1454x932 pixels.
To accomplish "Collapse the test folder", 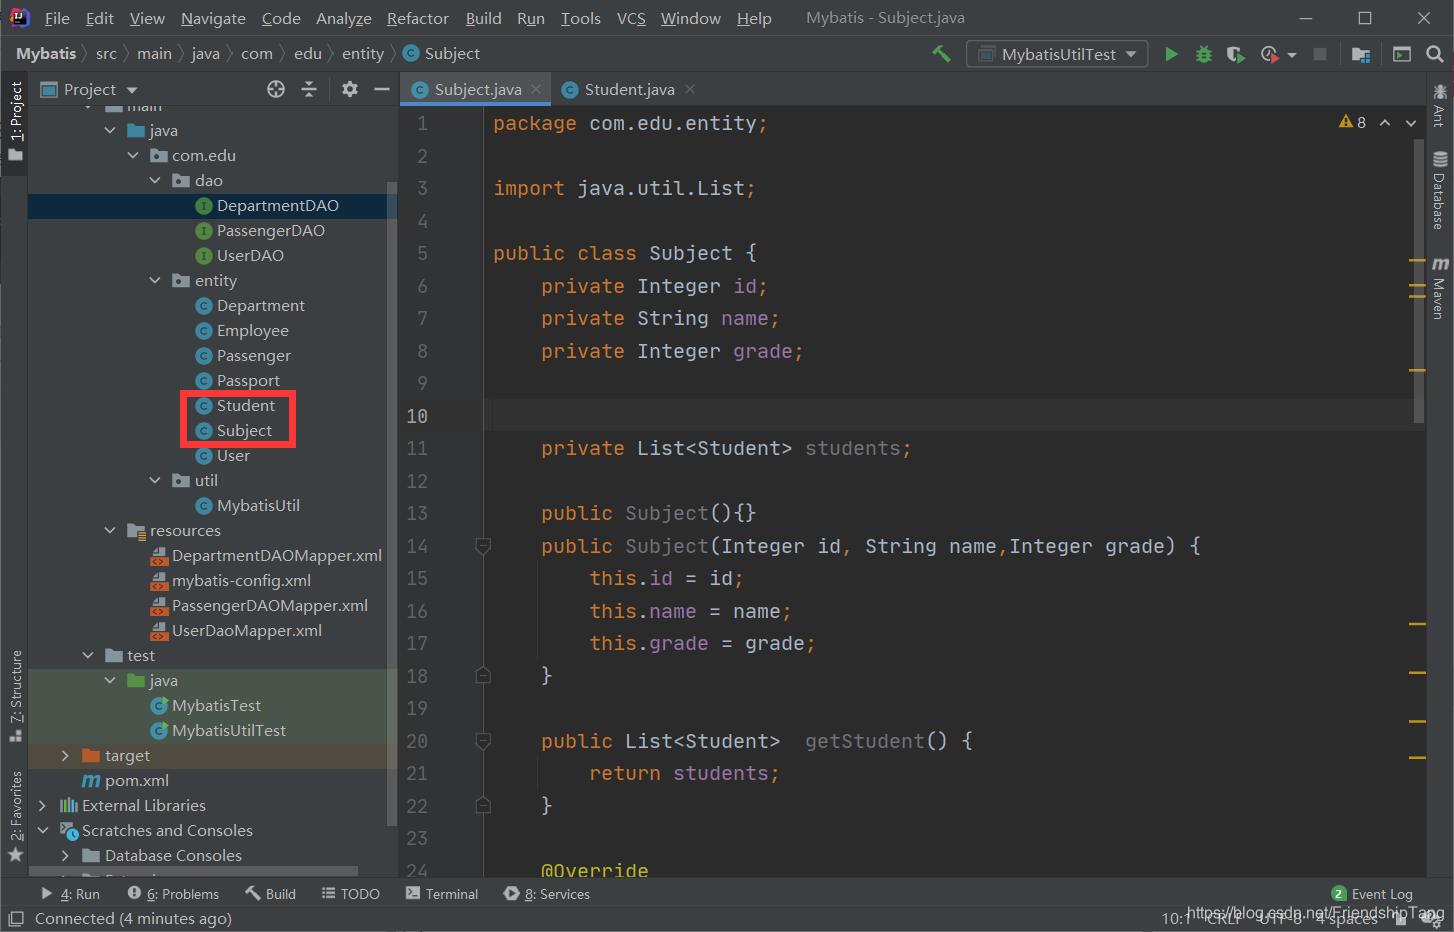I will click(88, 655).
